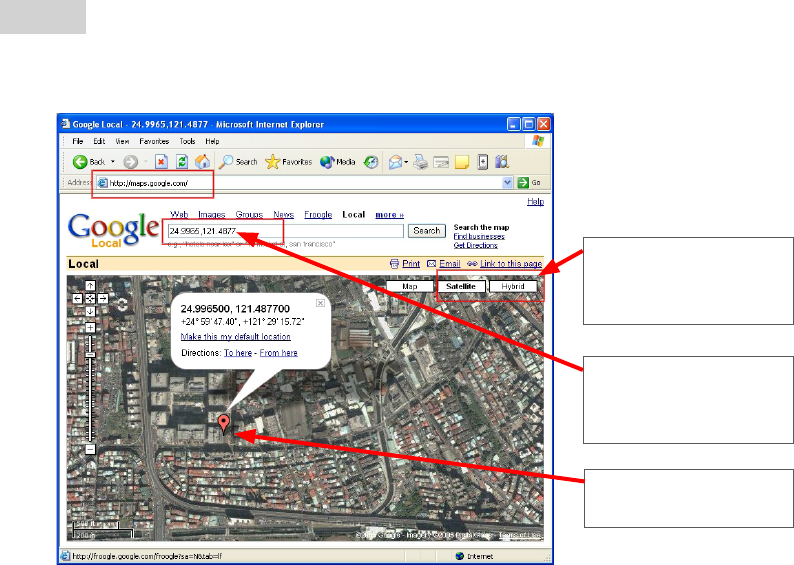This screenshot has width=794, height=565.
Task: Switch map view to Satellite
Action: [461, 287]
